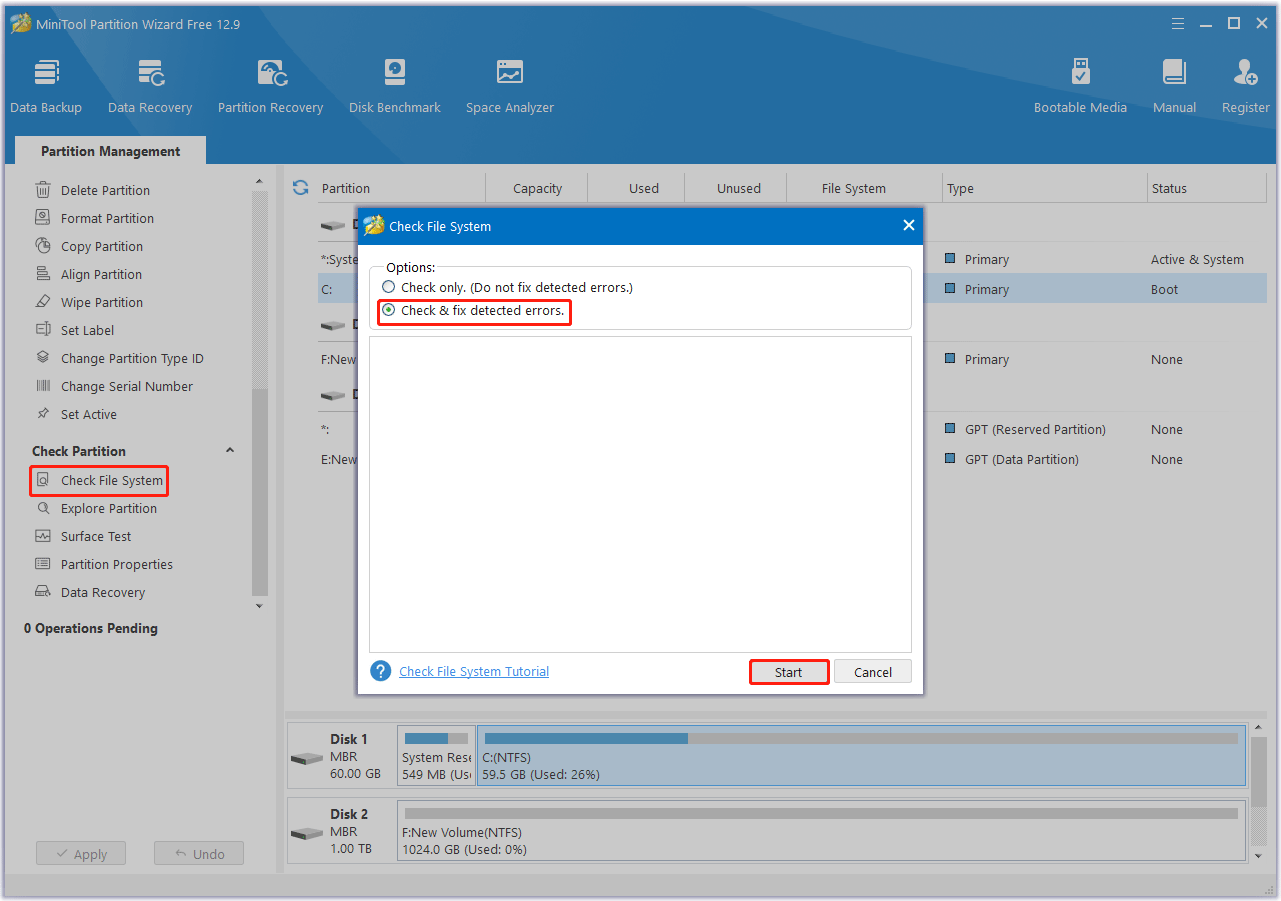Collapse the Check Partition section
Viewport: 1281px width, 901px height.
click(230, 451)
